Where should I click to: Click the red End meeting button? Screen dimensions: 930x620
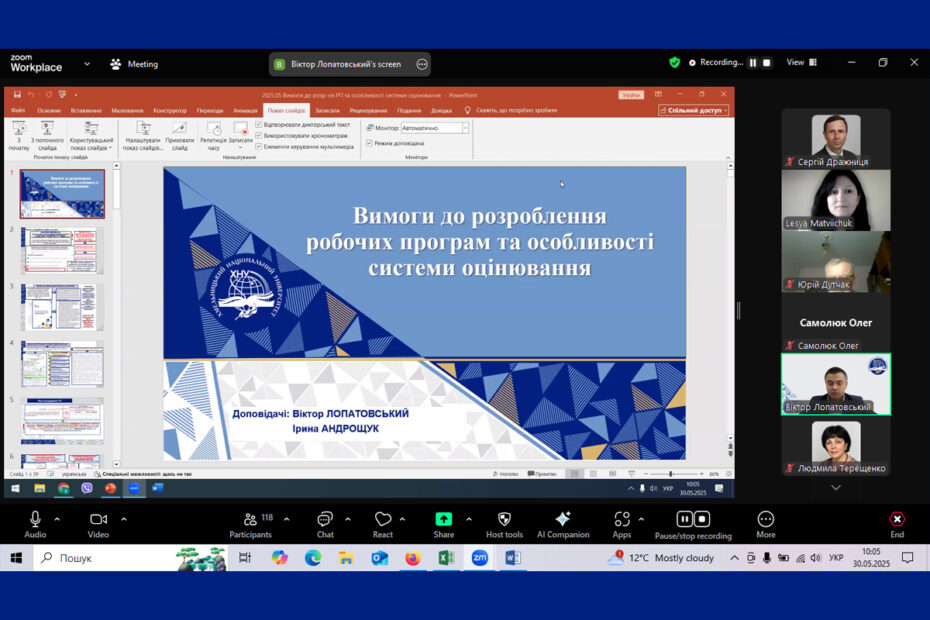click(897, 524)
